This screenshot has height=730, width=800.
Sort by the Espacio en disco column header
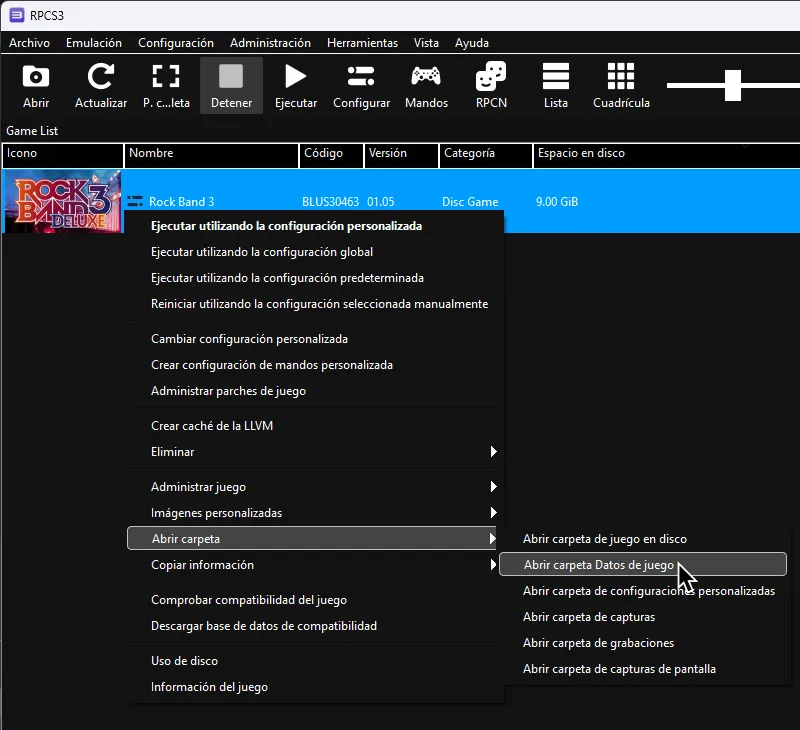pos(666,156)
